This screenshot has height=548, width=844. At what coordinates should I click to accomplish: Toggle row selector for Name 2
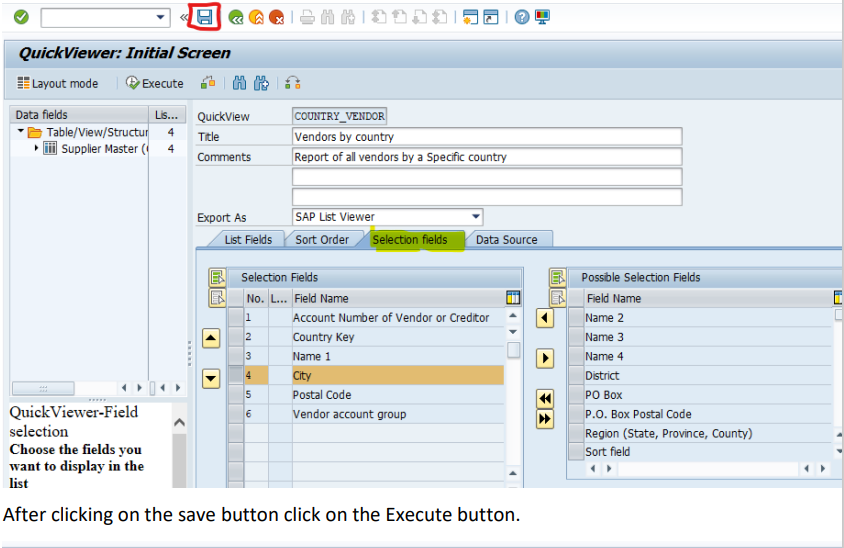(576, 318)
